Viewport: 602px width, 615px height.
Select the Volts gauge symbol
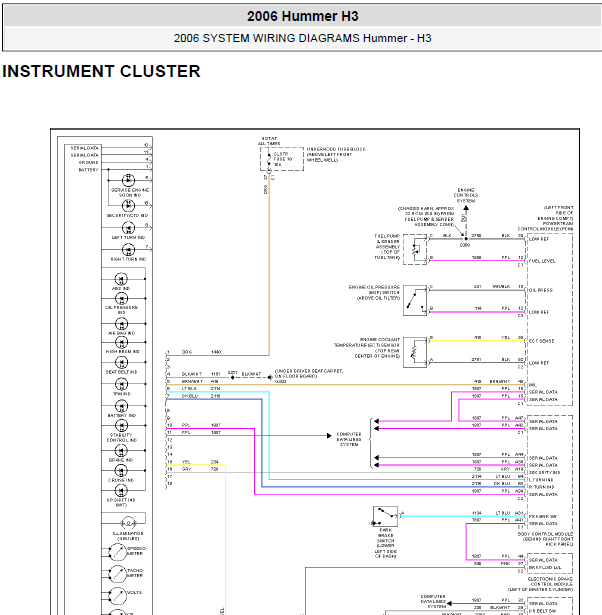click(117, 596)
